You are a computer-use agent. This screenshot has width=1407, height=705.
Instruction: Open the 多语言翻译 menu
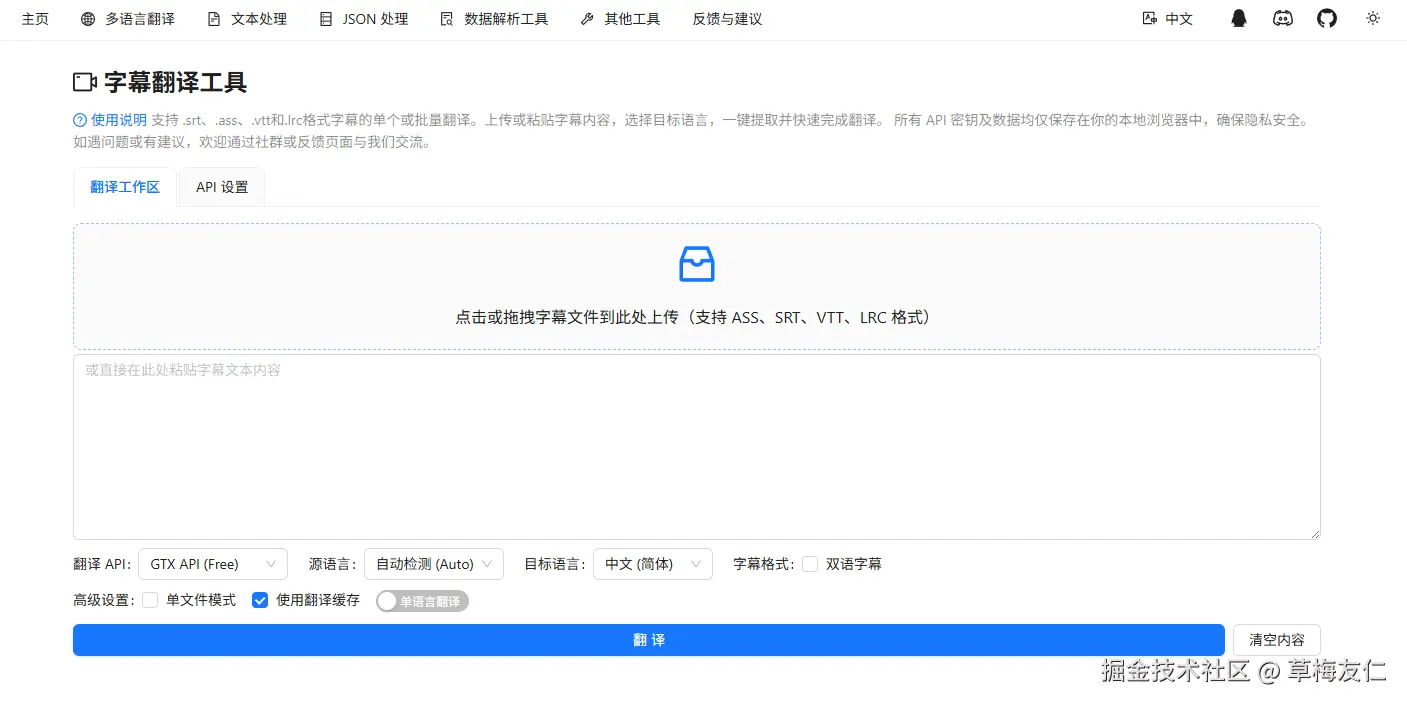[x=128, y=19]
